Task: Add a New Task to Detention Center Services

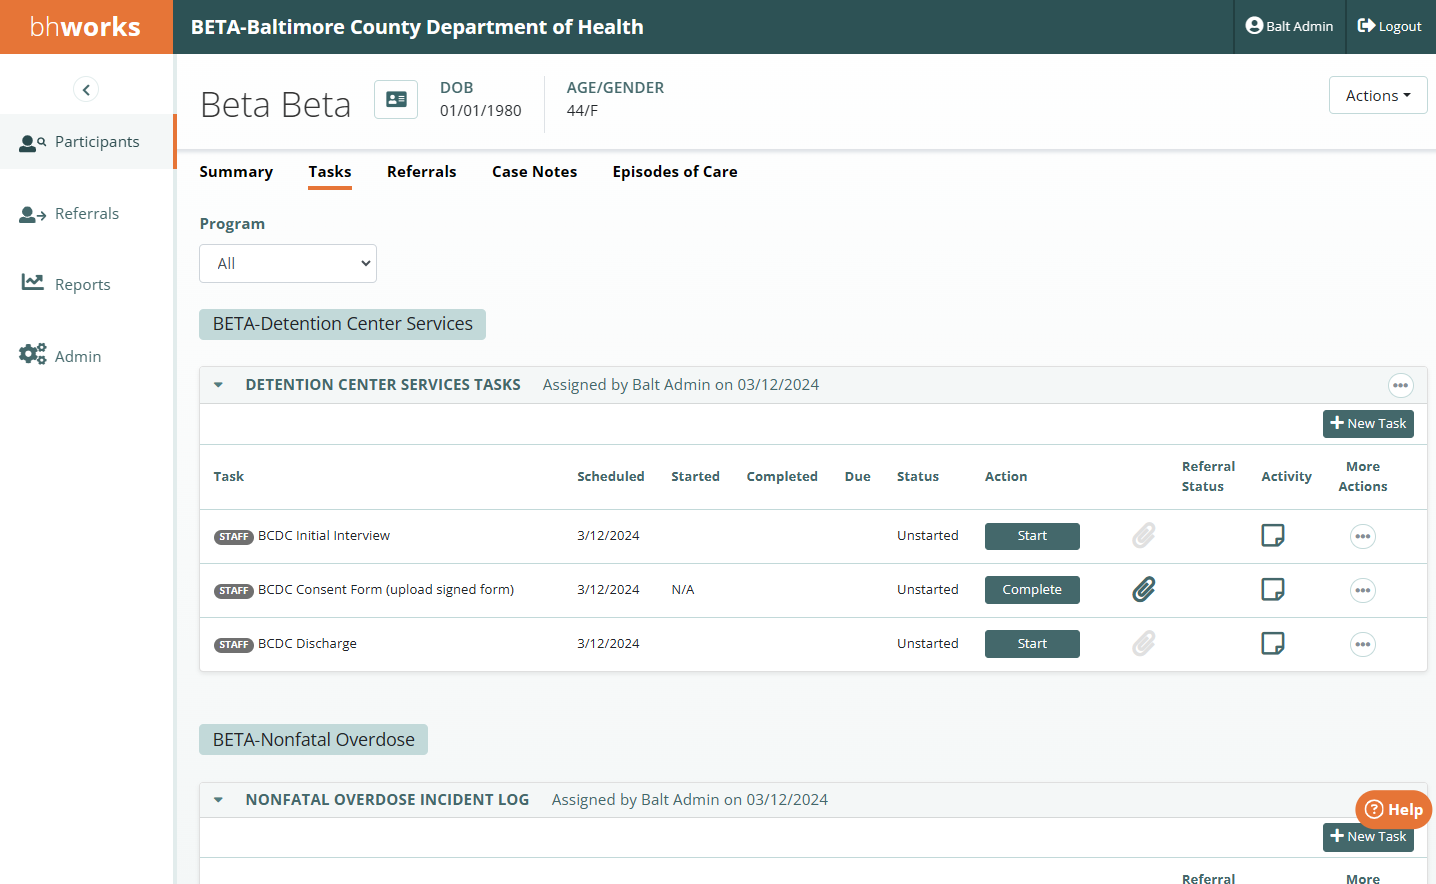Action: (1368, 424)
